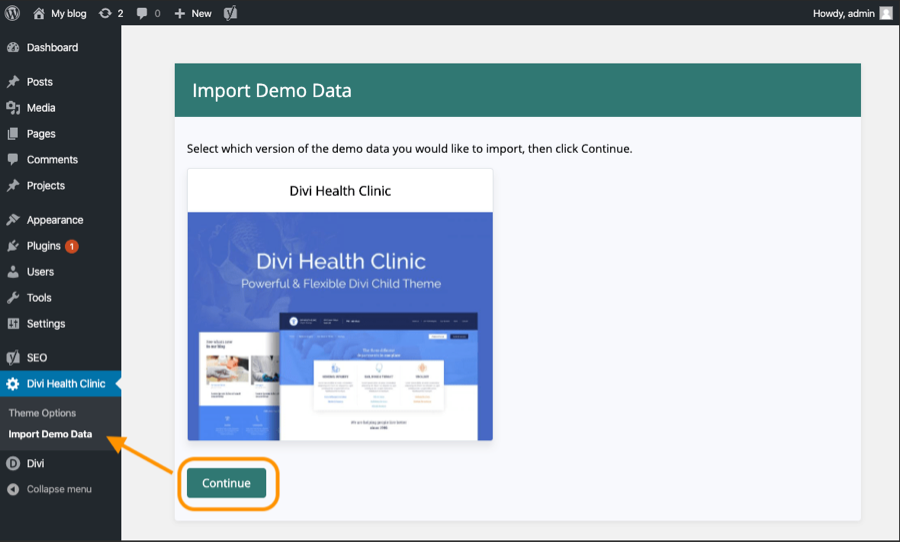Screen dimensions: 900x542
Task: Select the Divi Health Clinic demo thumbnail
Action: point(340,326)
